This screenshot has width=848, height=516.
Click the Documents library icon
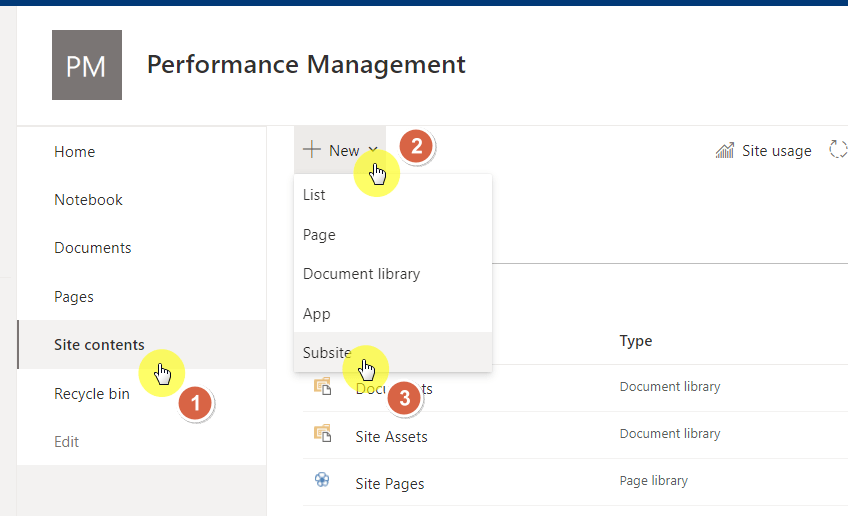[x=323, y=387]
